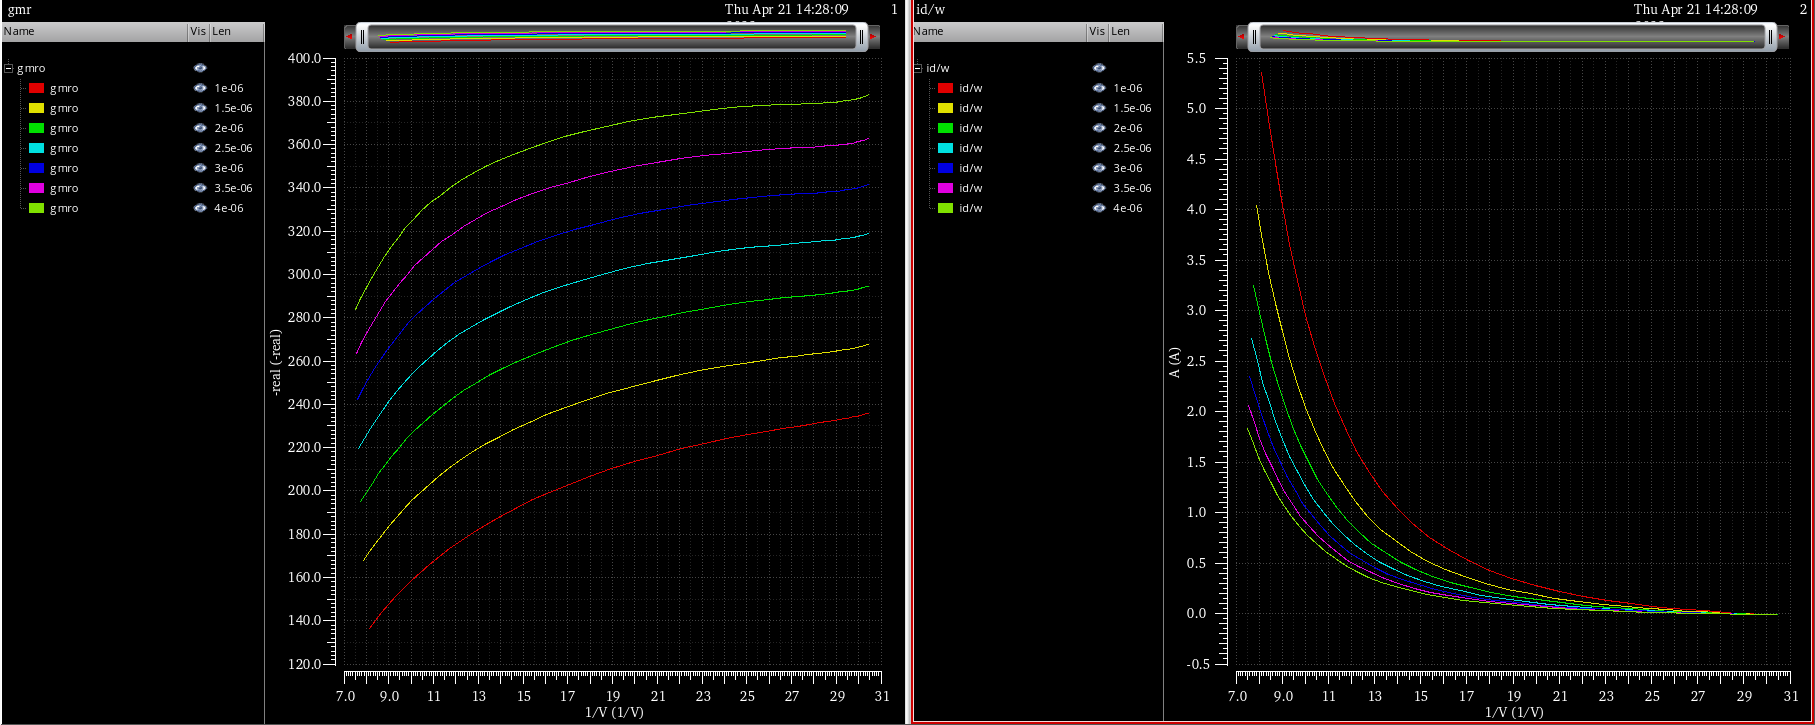Hide the gmro 4e-06 trace

200,208
